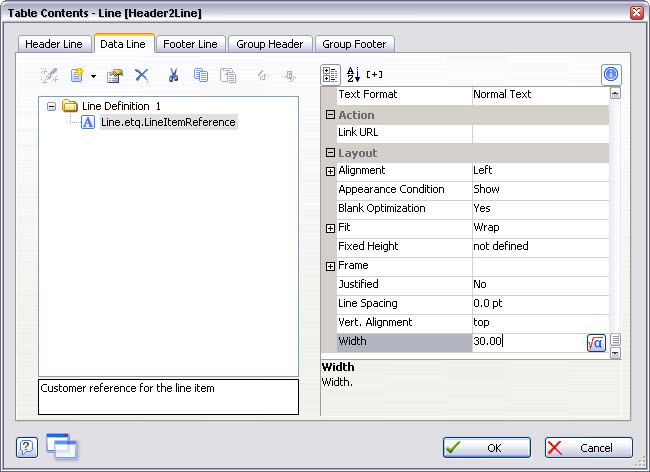Collapse the Action property section
This screenshot has height=472, width=650.
pos(330,115)
